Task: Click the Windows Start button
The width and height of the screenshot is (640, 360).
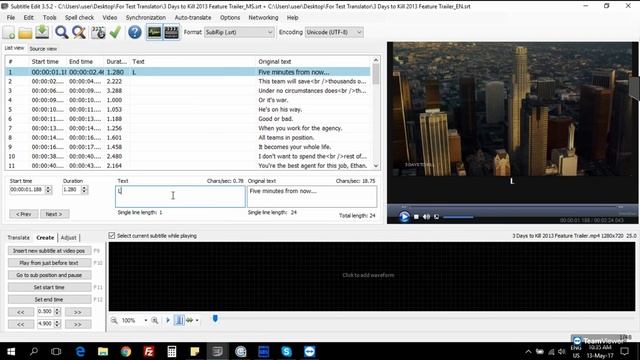Action: (x=11, y=351)
